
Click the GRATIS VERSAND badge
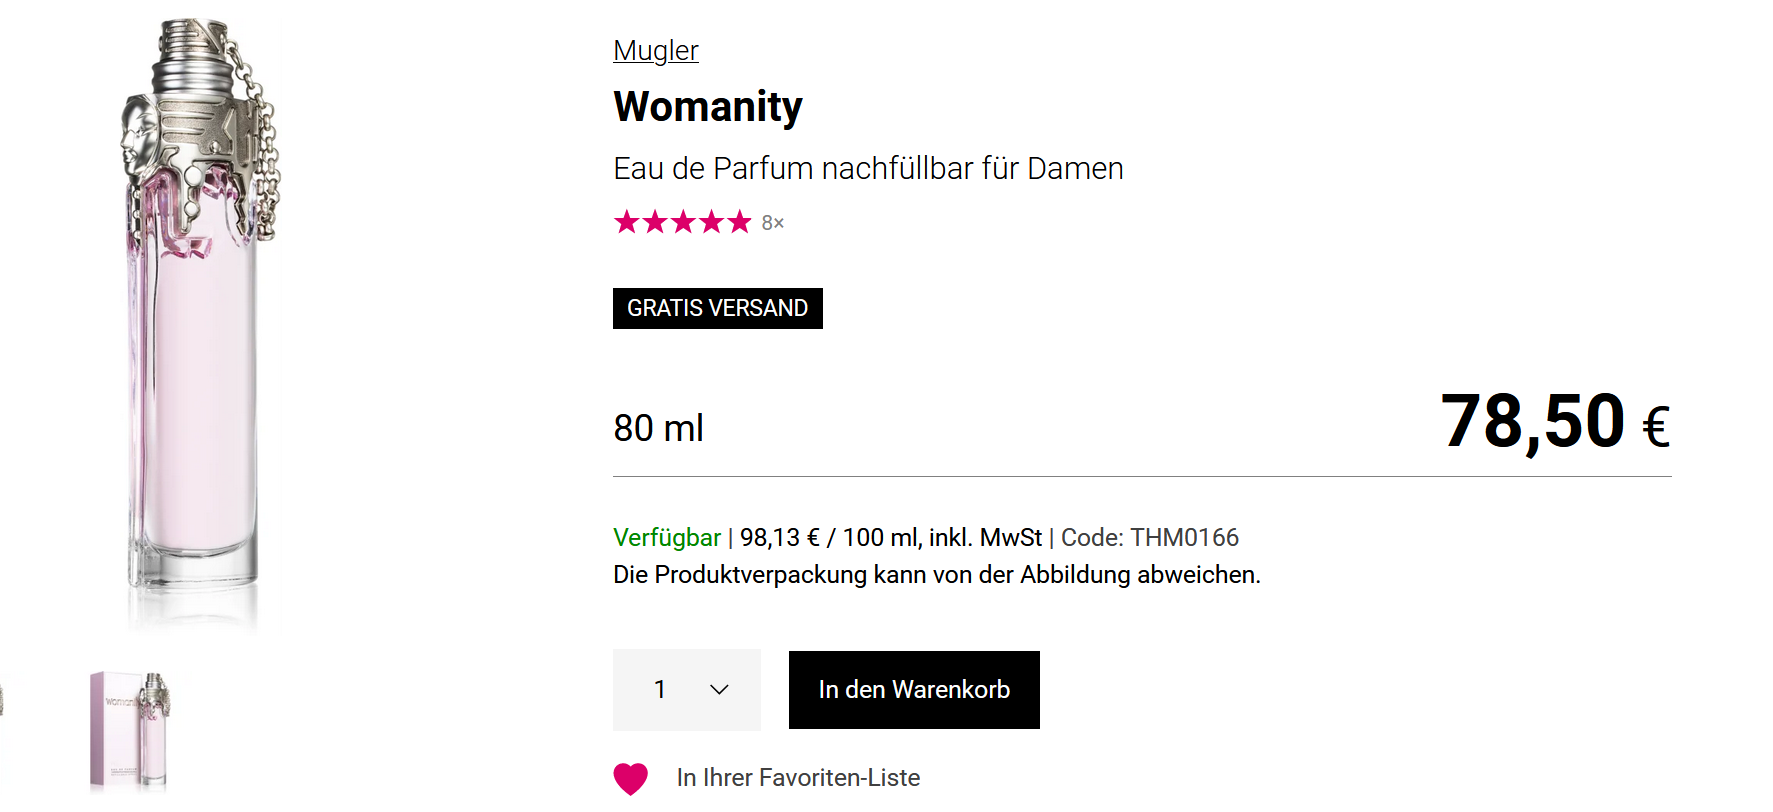(x=717, y=308)
